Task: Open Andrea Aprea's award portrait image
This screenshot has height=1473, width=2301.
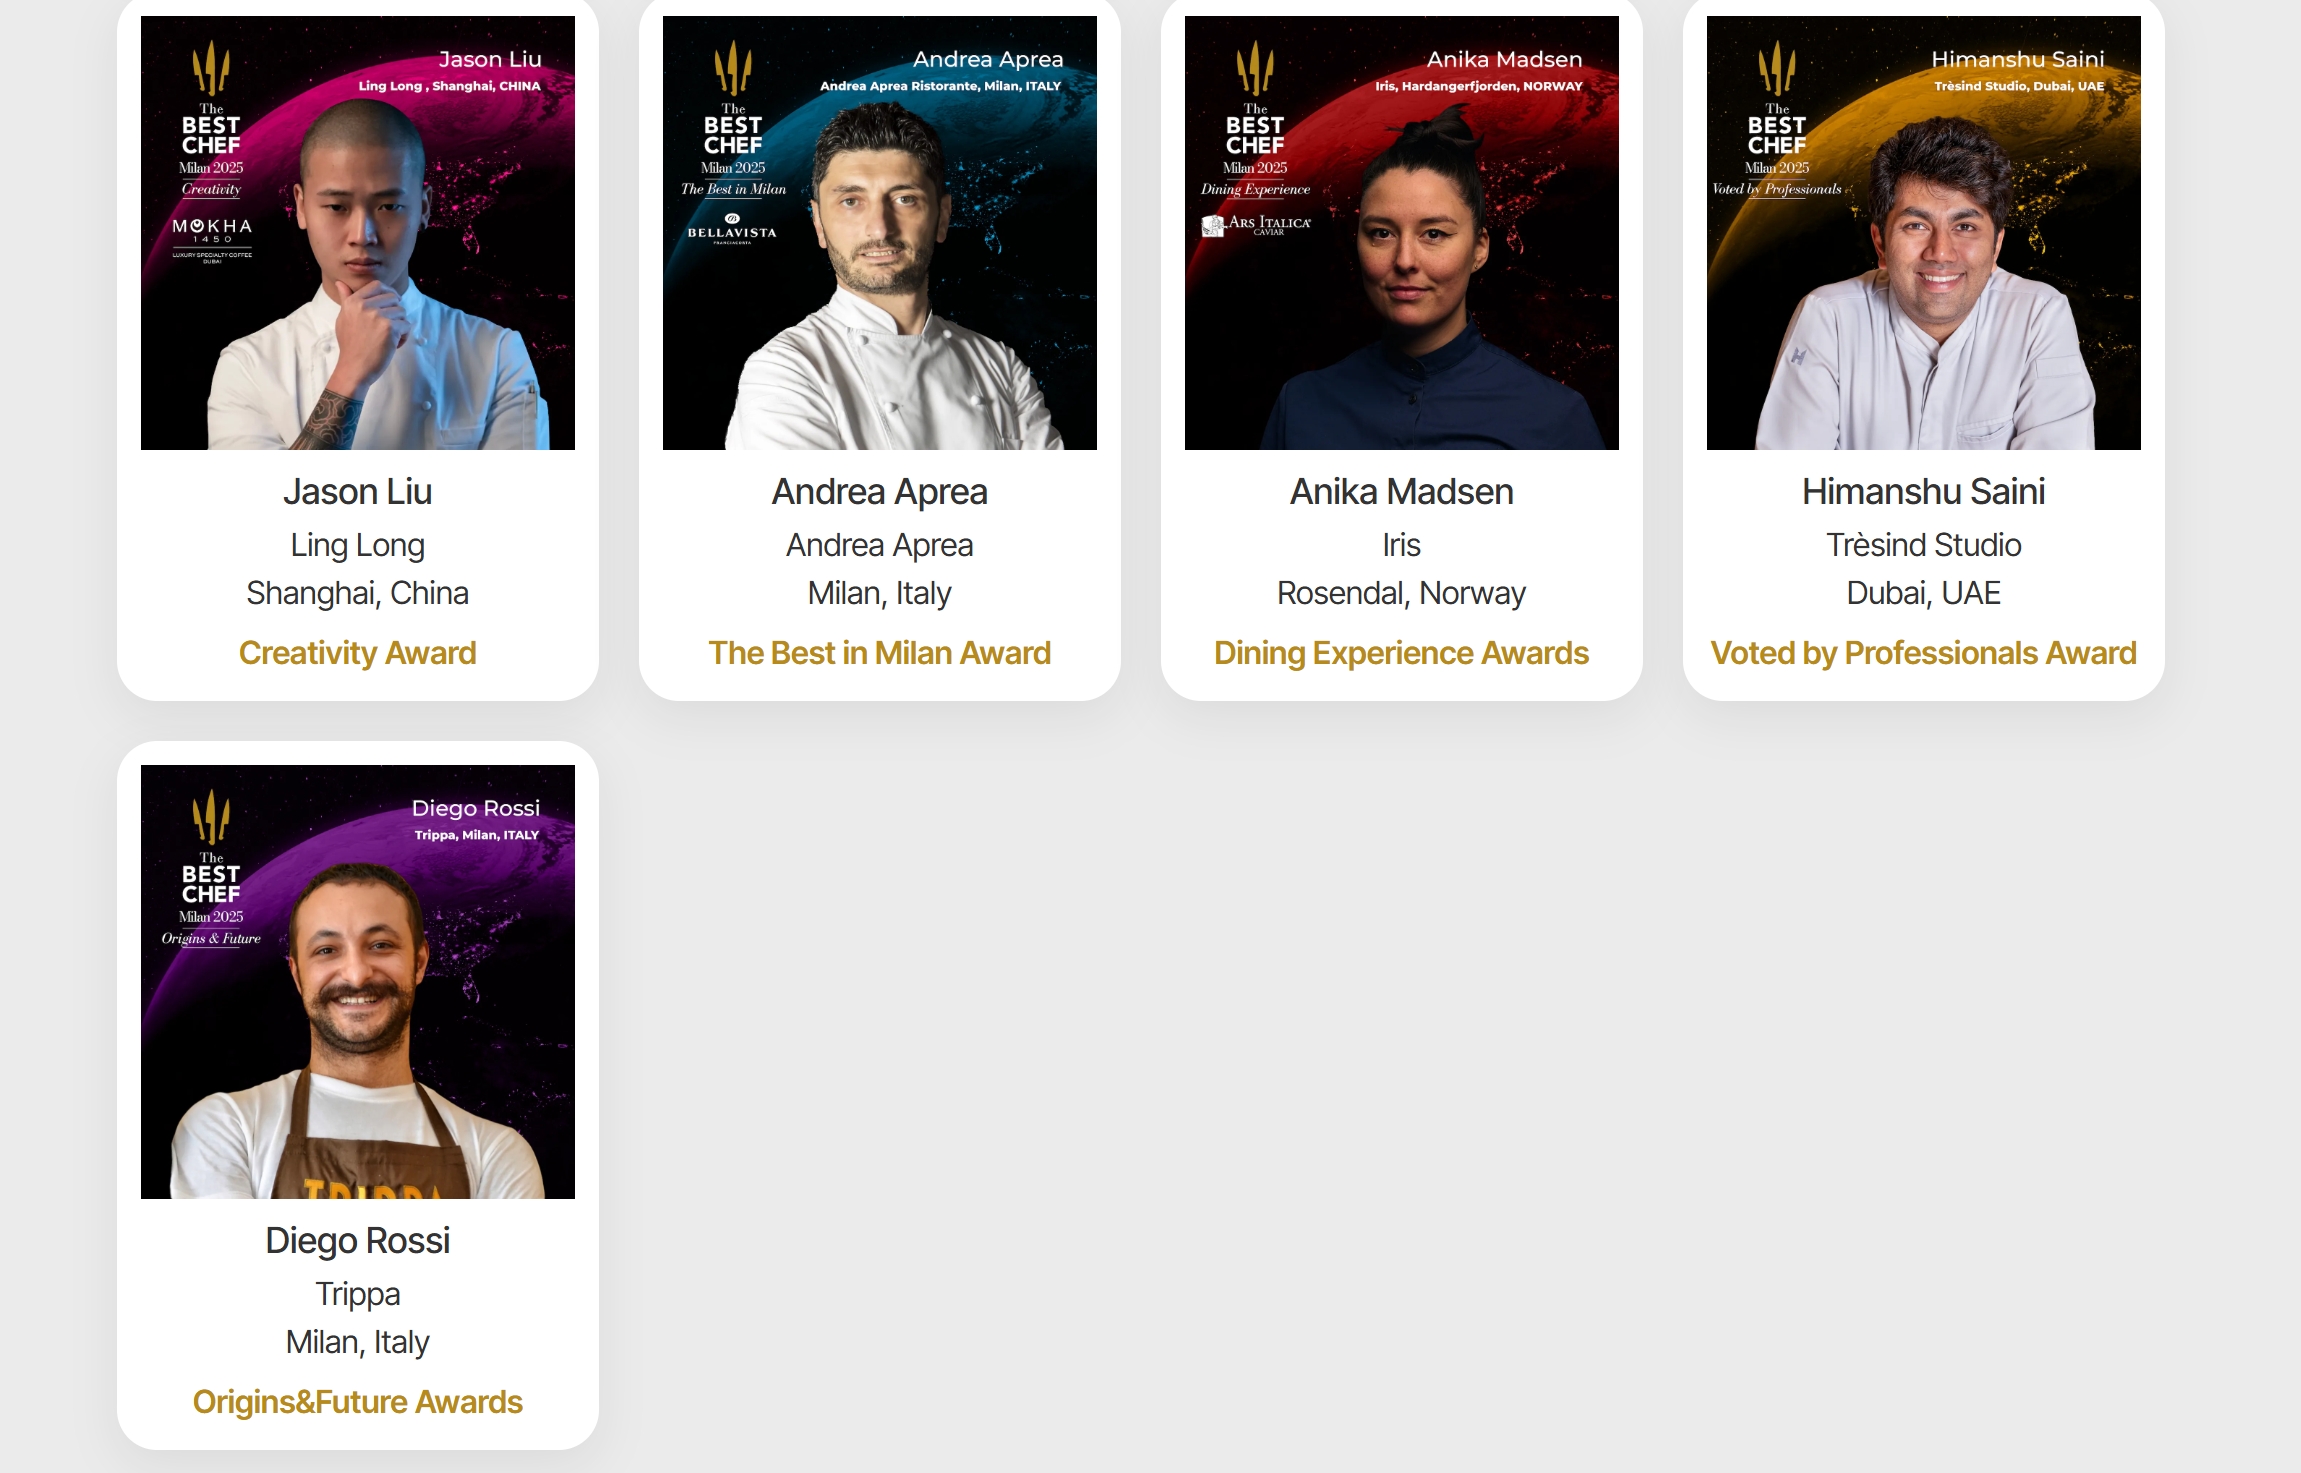Action: point(880,233)
